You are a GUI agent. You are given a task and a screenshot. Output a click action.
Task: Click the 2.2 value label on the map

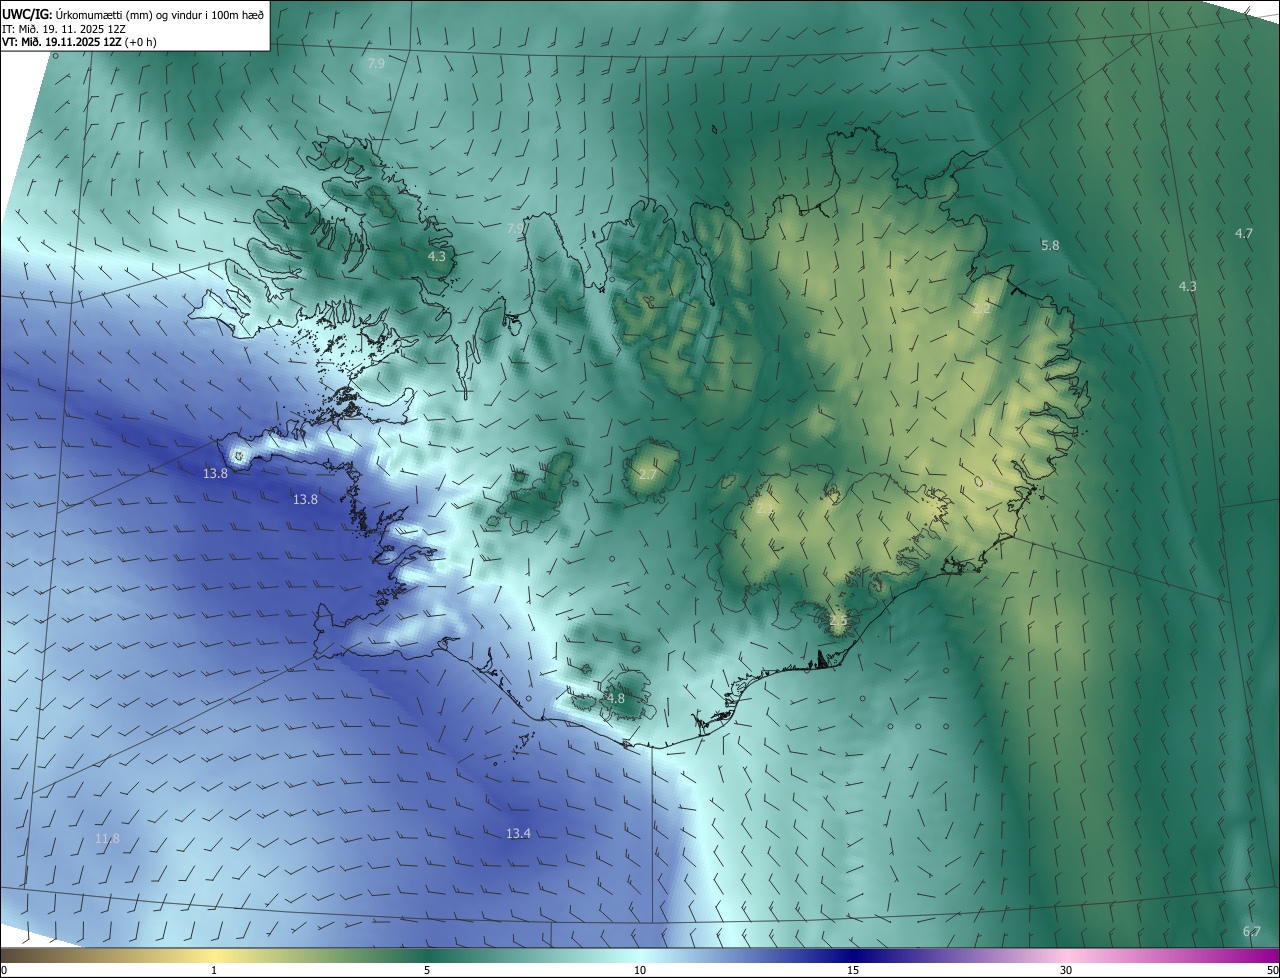click(x=981, y=308)
